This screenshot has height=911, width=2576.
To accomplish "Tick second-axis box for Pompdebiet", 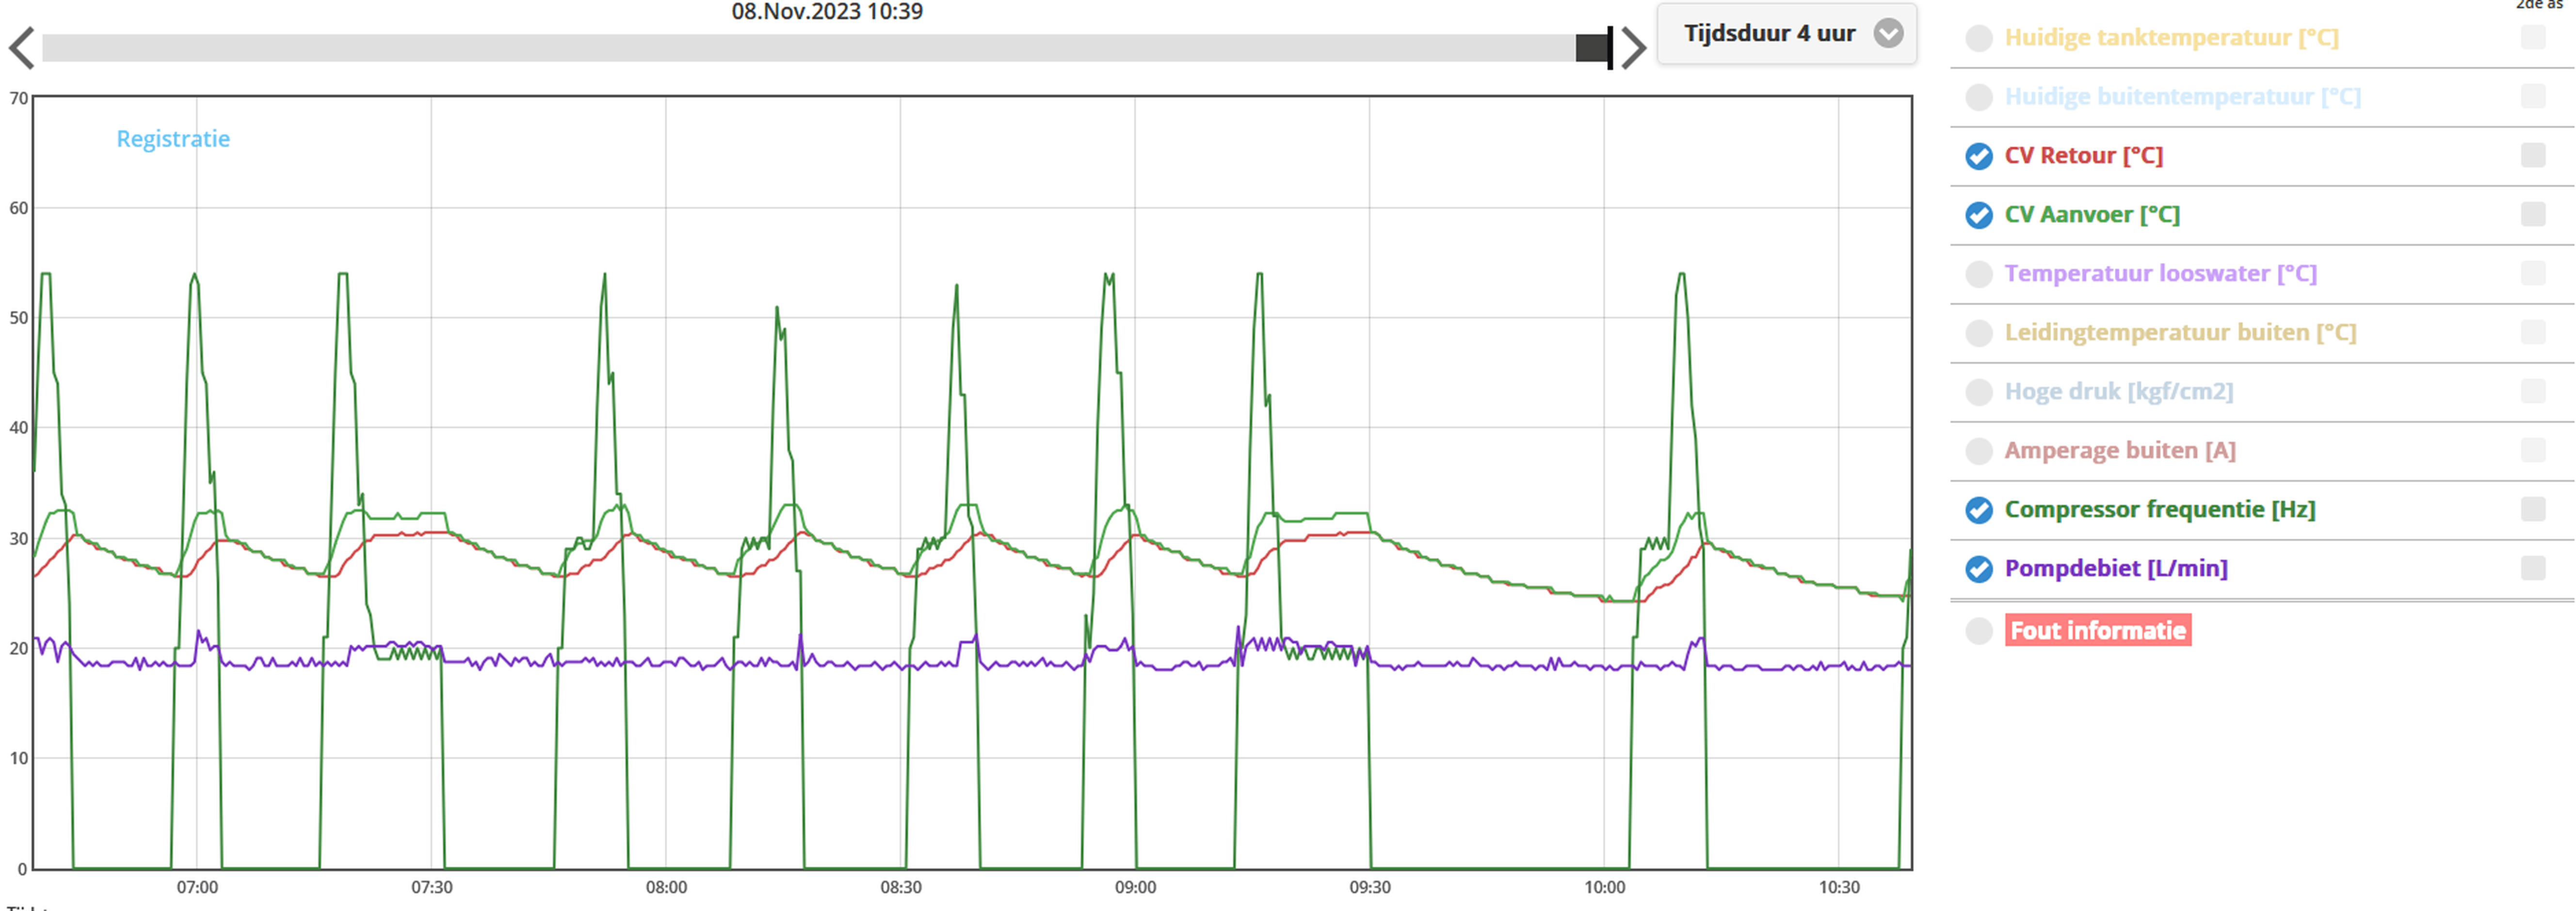I will point(2533,568).
